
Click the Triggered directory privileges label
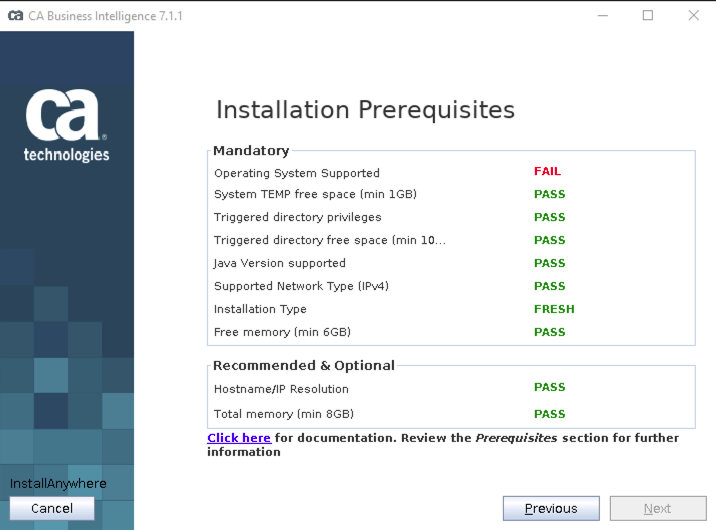(x=297, y=217)
